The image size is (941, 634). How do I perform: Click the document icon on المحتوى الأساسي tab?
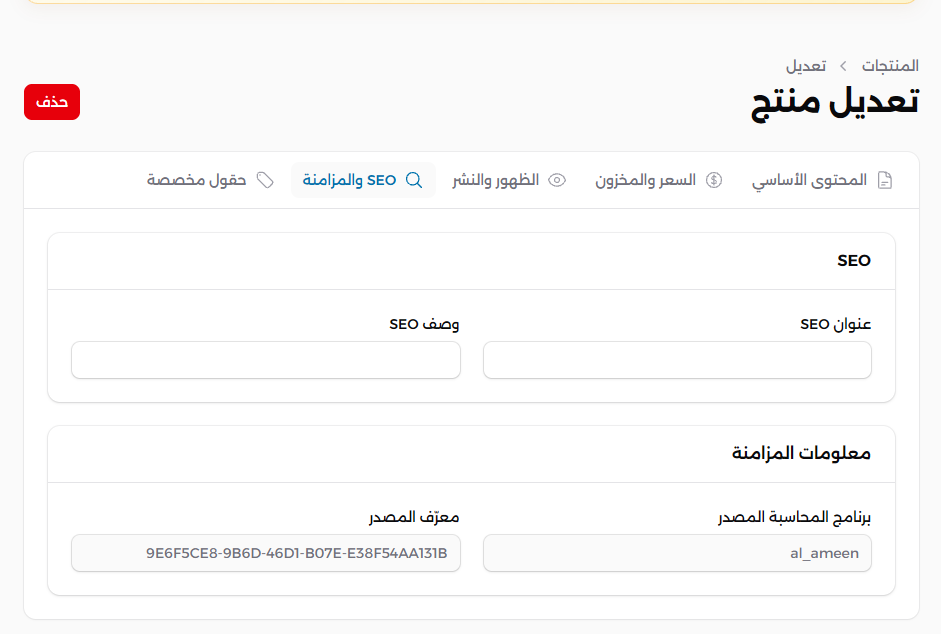point(885,180)
